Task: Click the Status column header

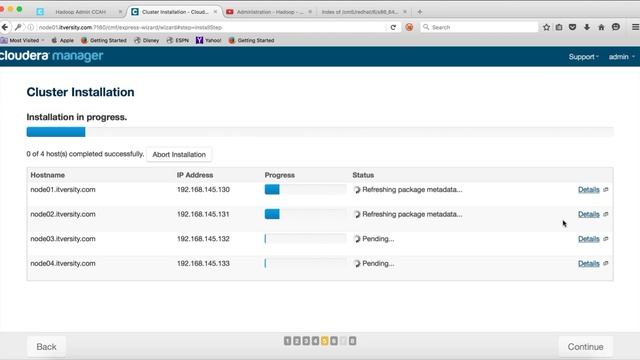Action: point(363,175)
